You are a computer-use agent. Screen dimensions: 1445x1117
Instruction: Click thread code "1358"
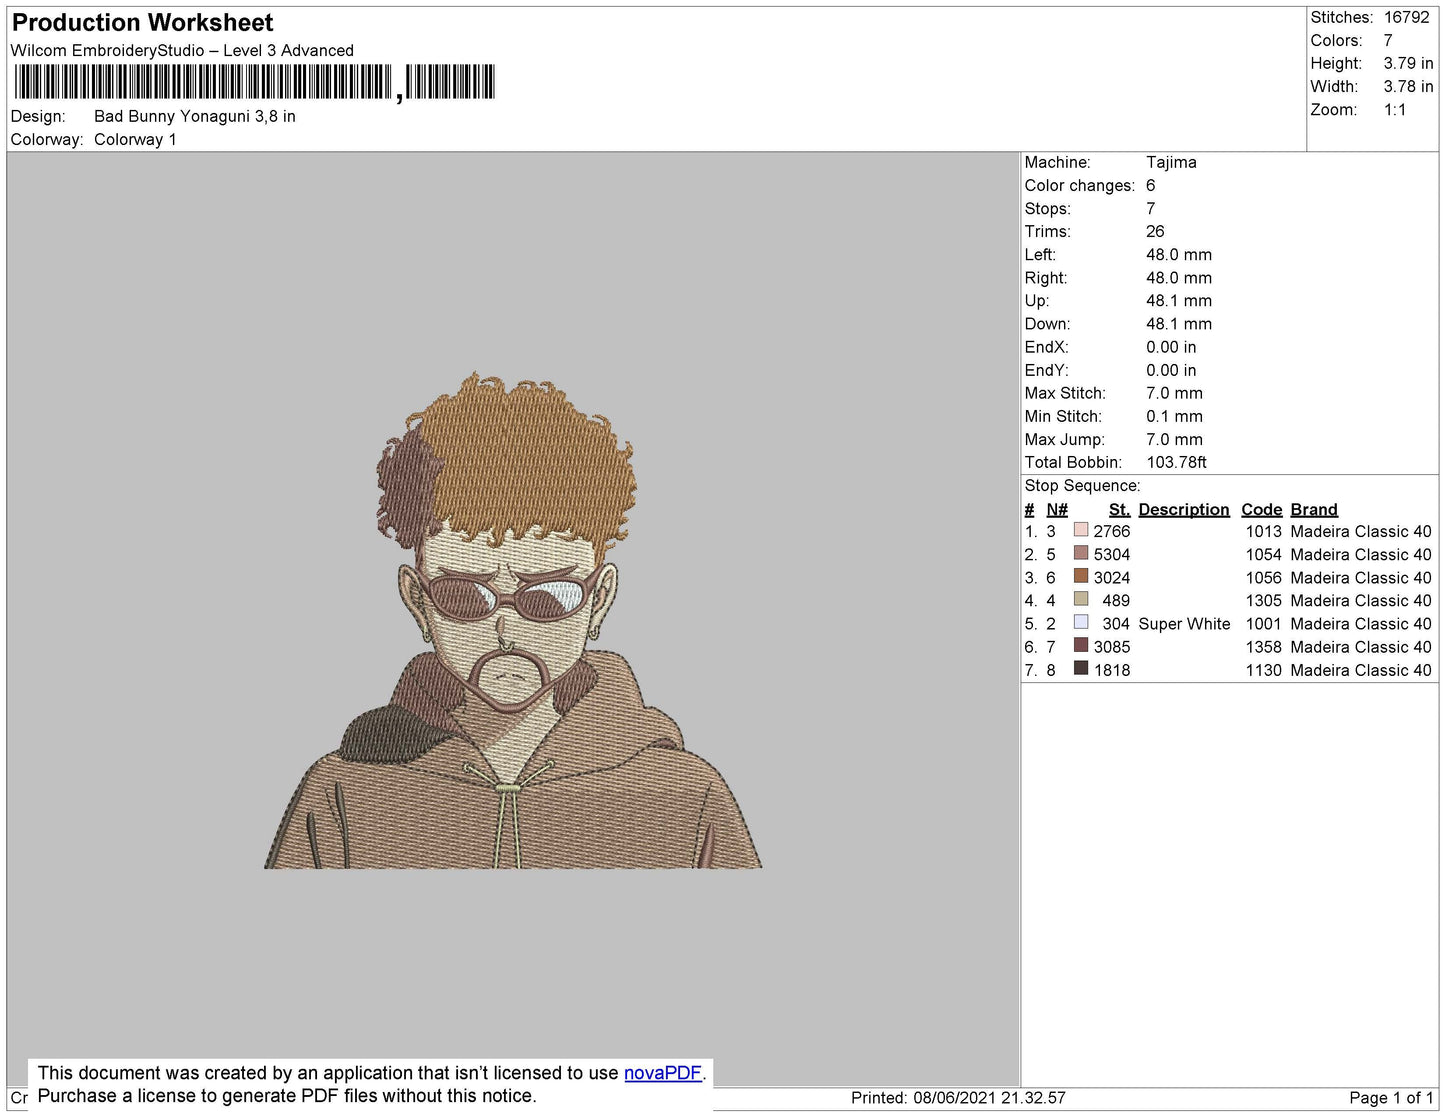[1263, 647]
